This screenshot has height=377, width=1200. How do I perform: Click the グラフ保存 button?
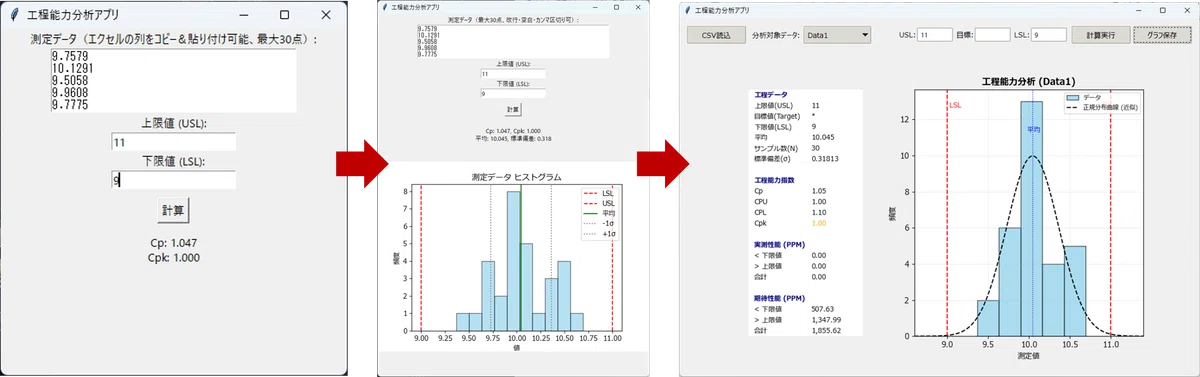pos(1161,34)
